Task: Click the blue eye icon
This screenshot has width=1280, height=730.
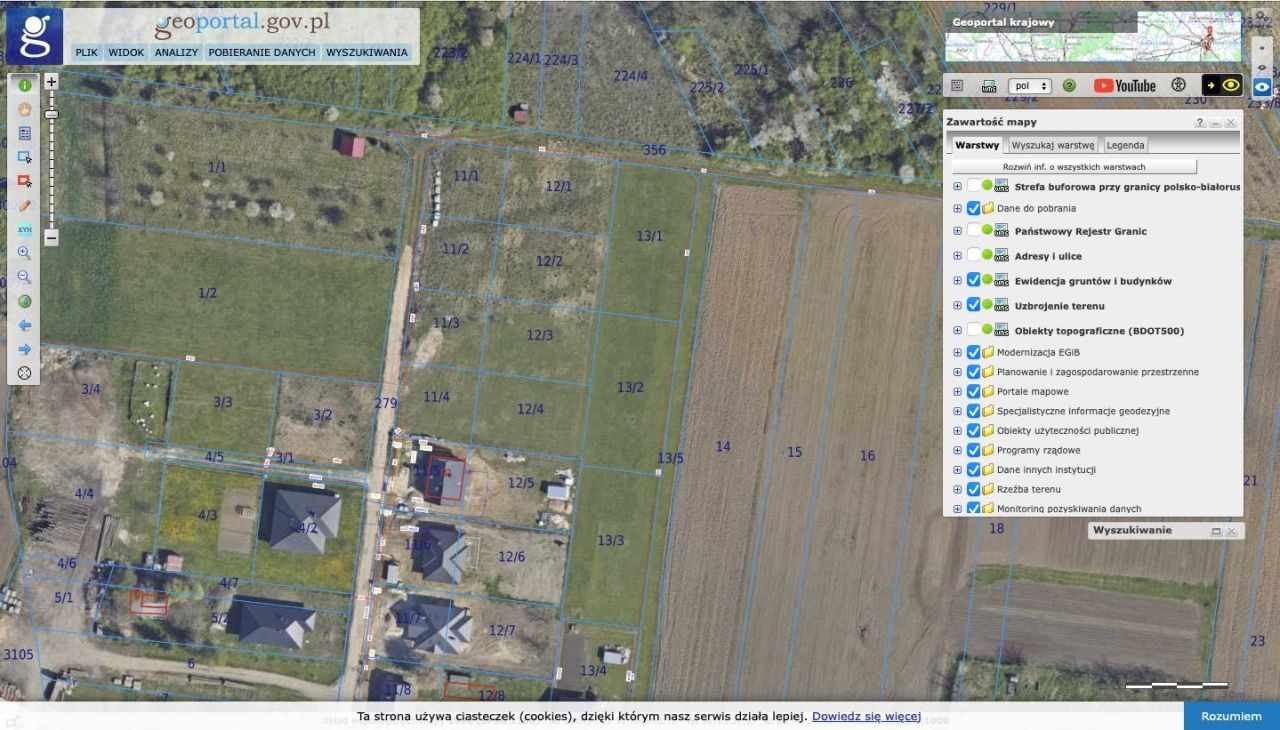Action: tap(1262, 87)
